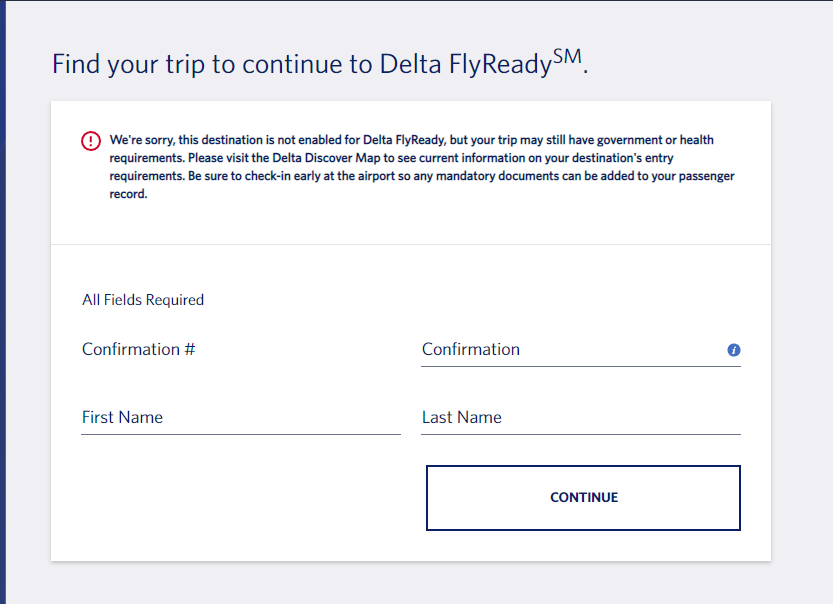Click the red exclamation alert icon

(91, 141)
